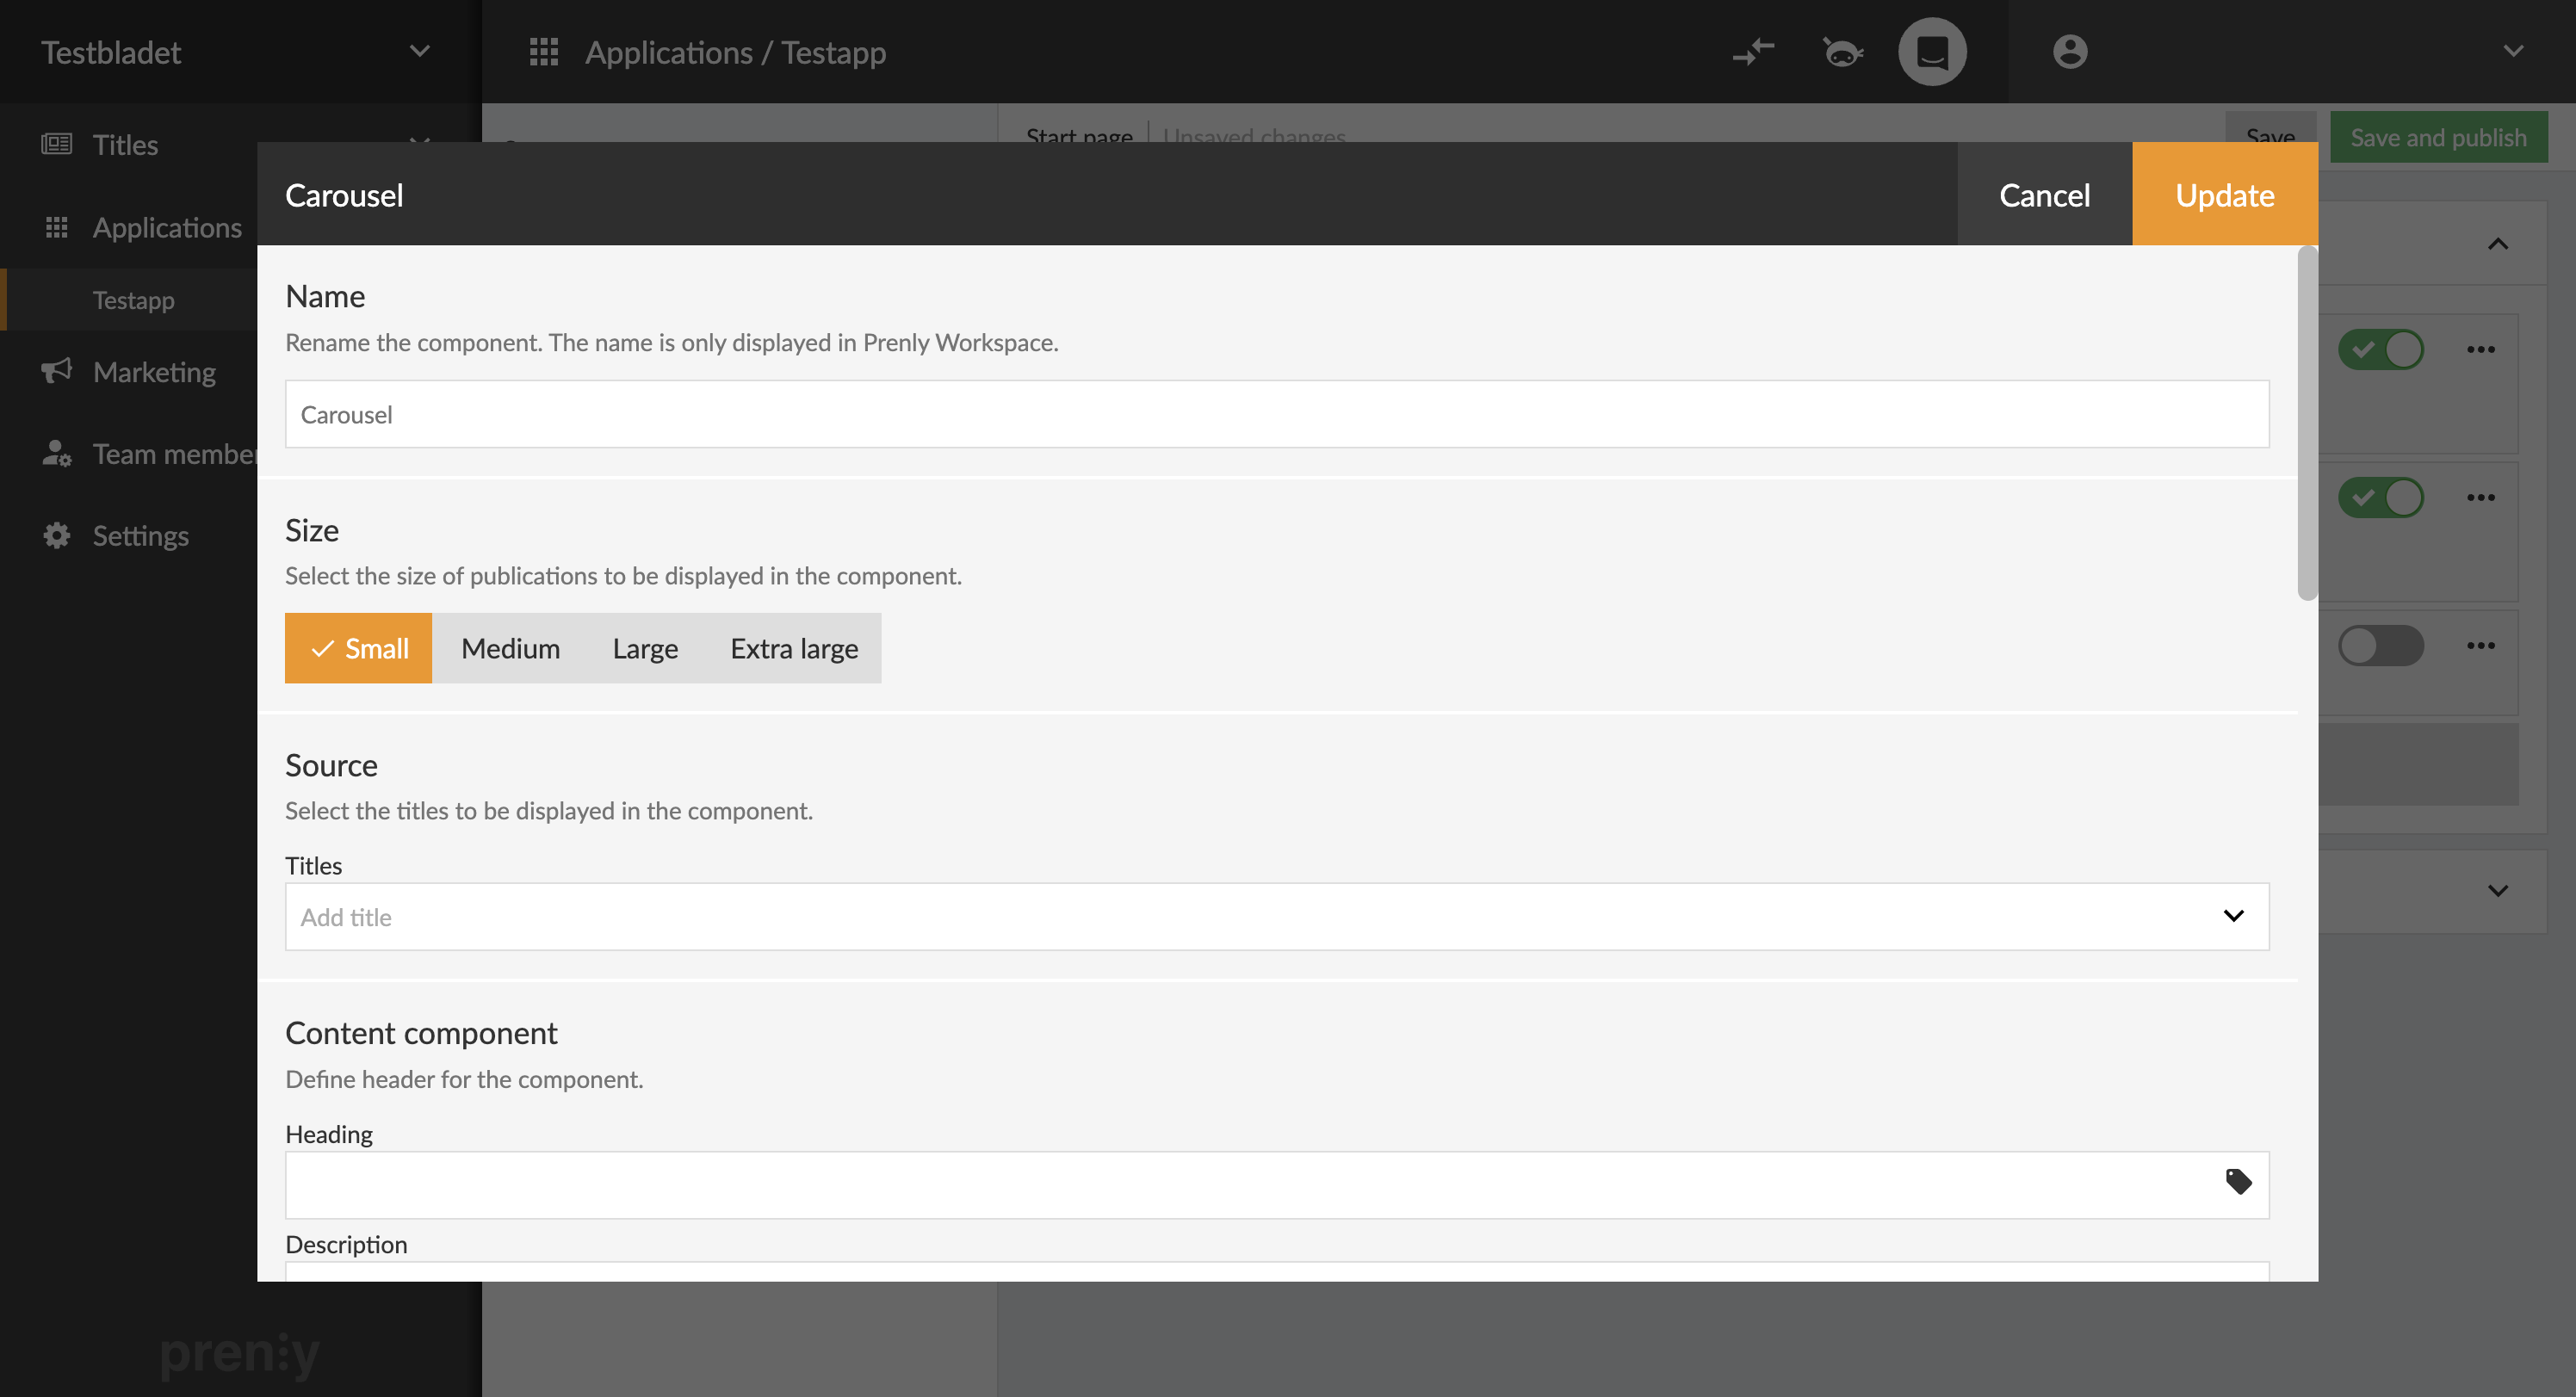Screen dimensions: 2576x1397
Task: Click the Marketing megaphone icon
Action: click(x=56, y=371)
